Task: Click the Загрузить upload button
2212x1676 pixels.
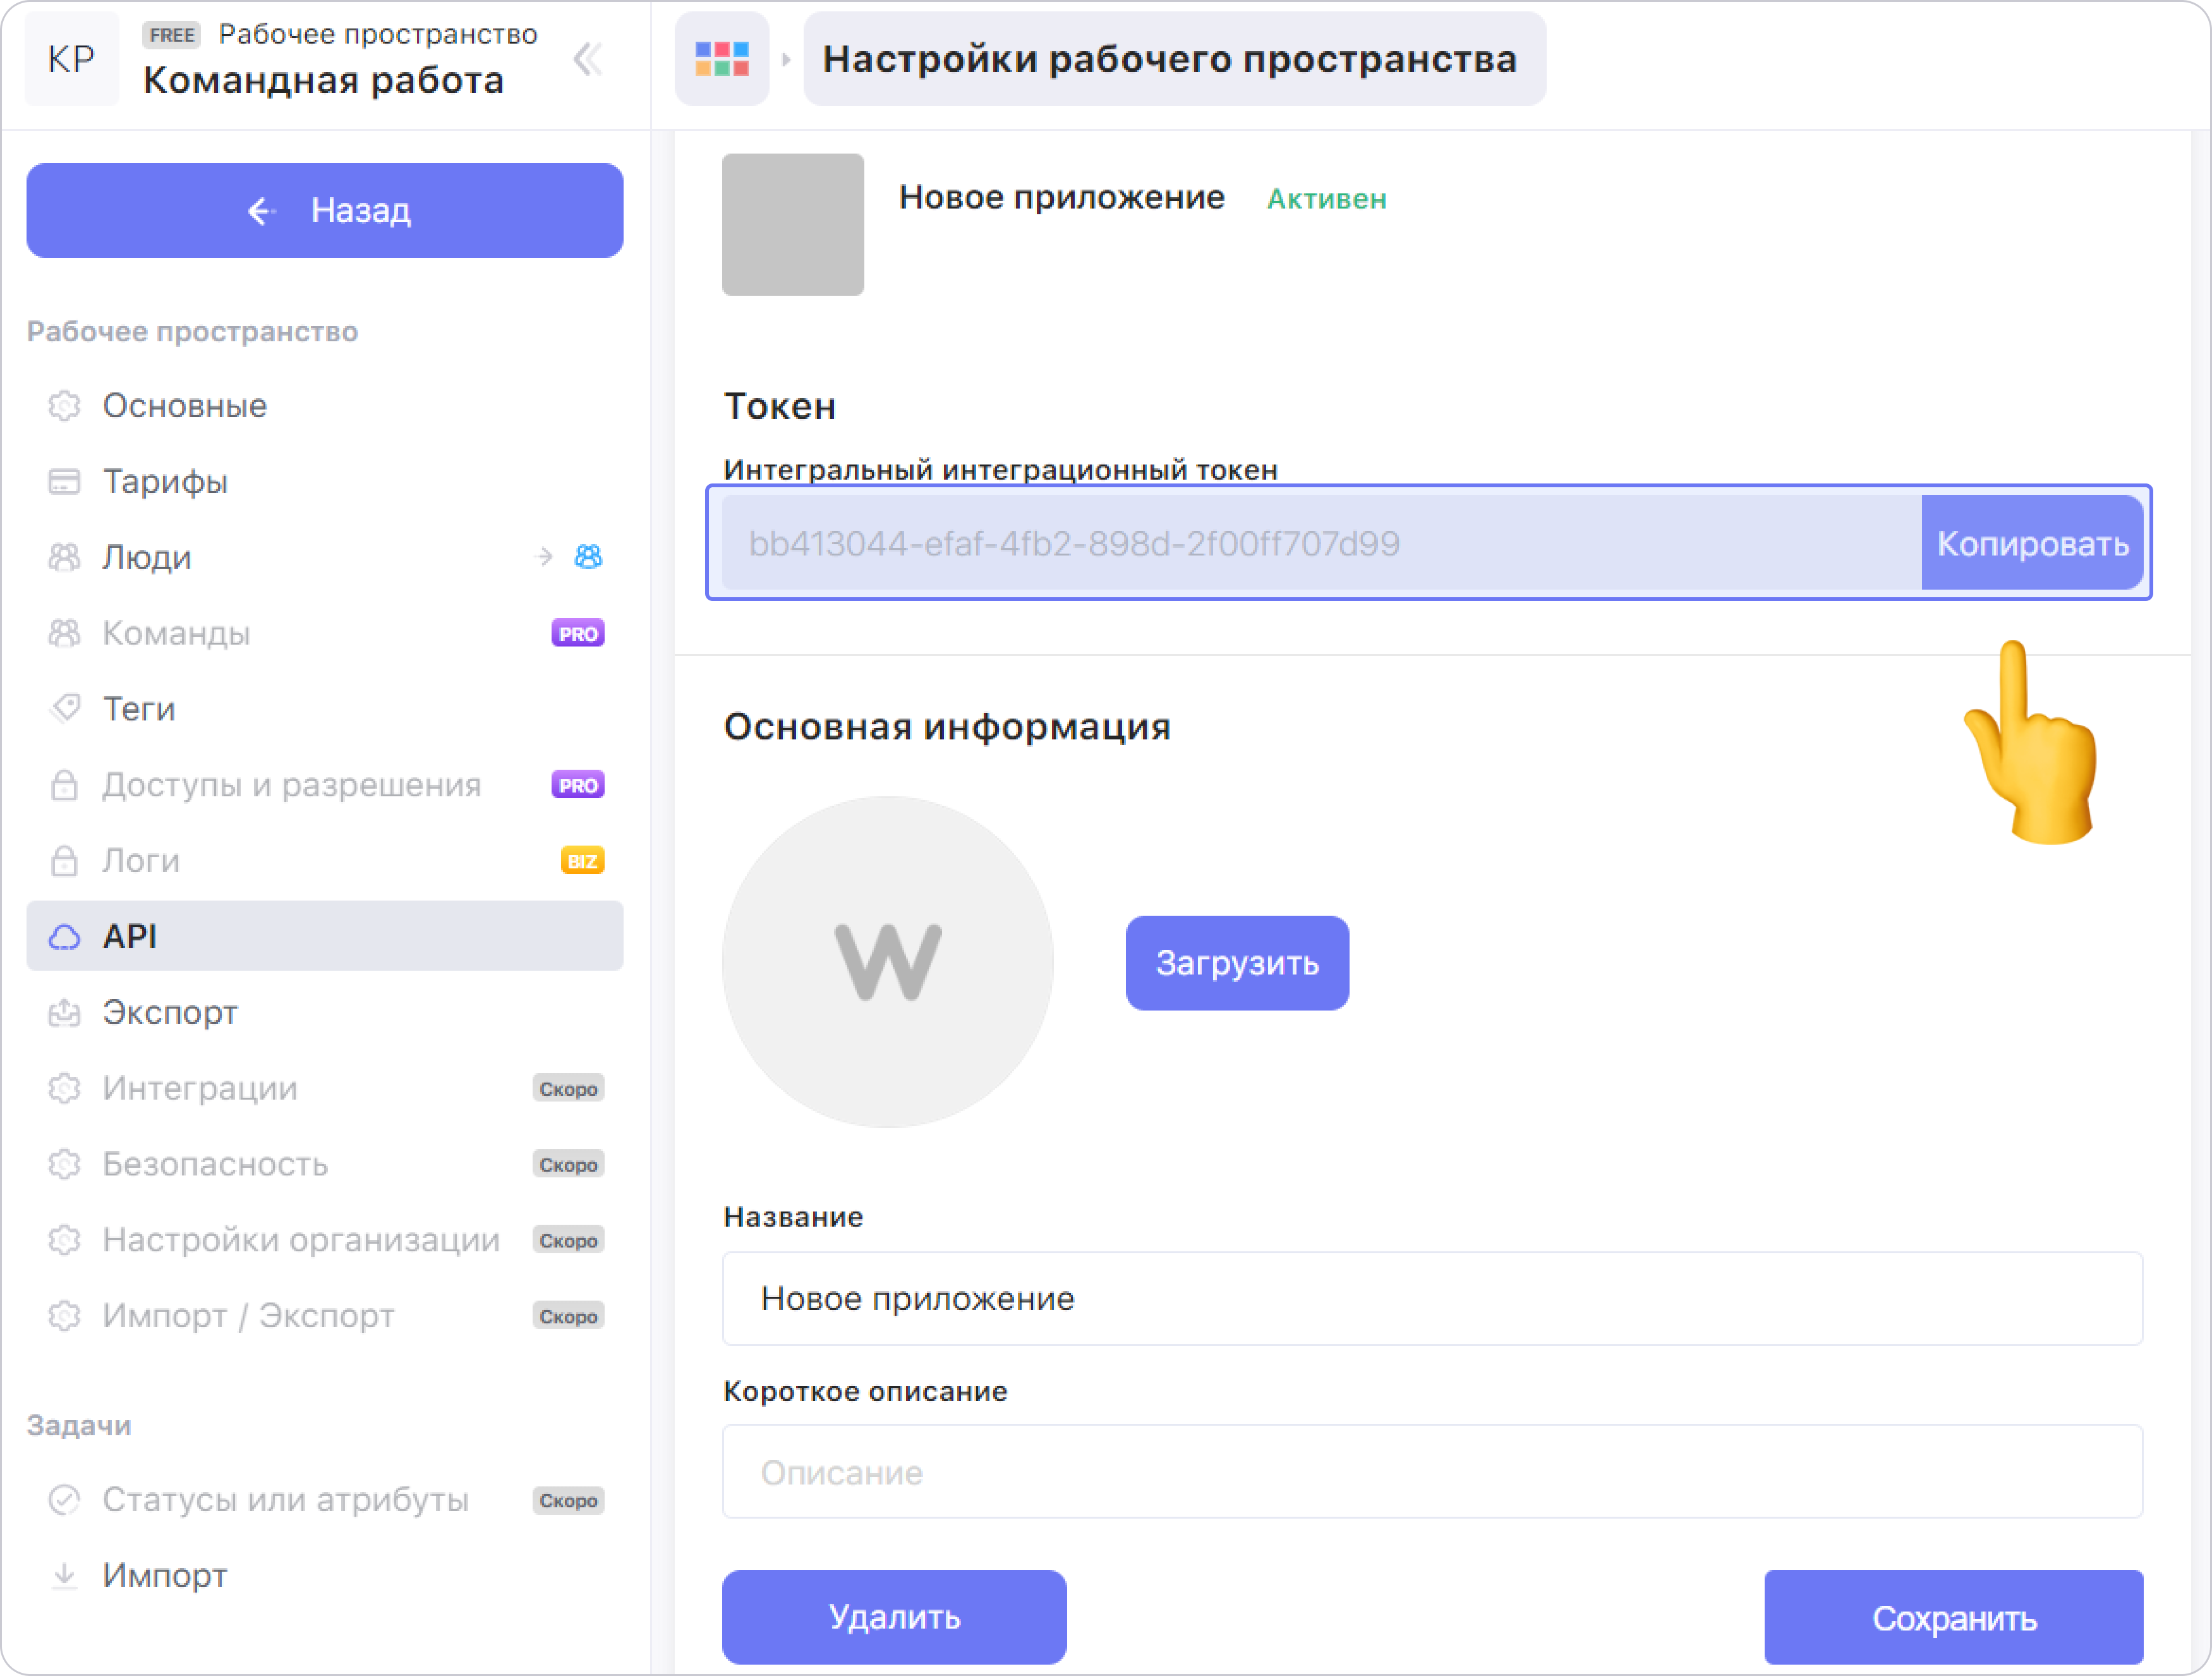Action: [x=1237, y=963]
